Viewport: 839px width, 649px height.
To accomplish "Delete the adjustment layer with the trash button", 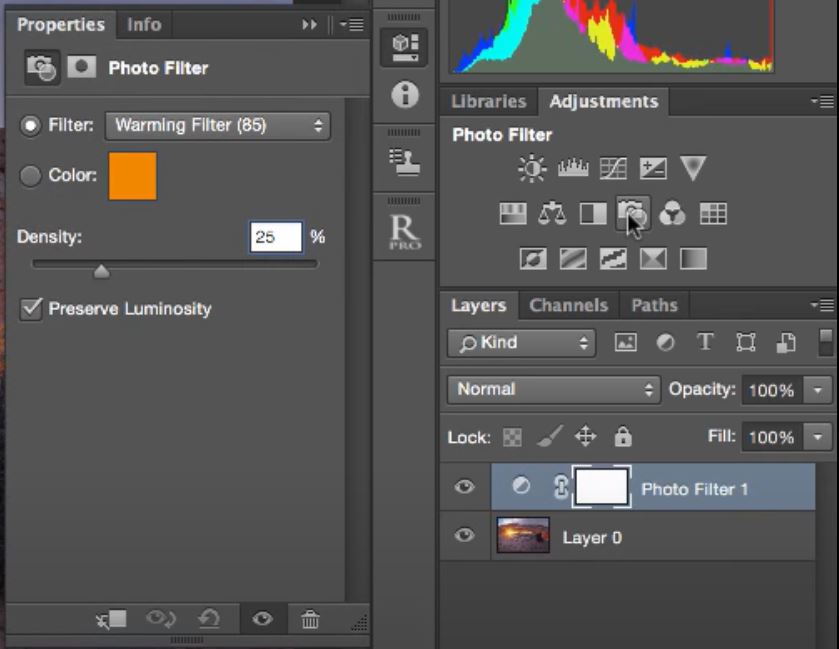I will coord(310,619).
